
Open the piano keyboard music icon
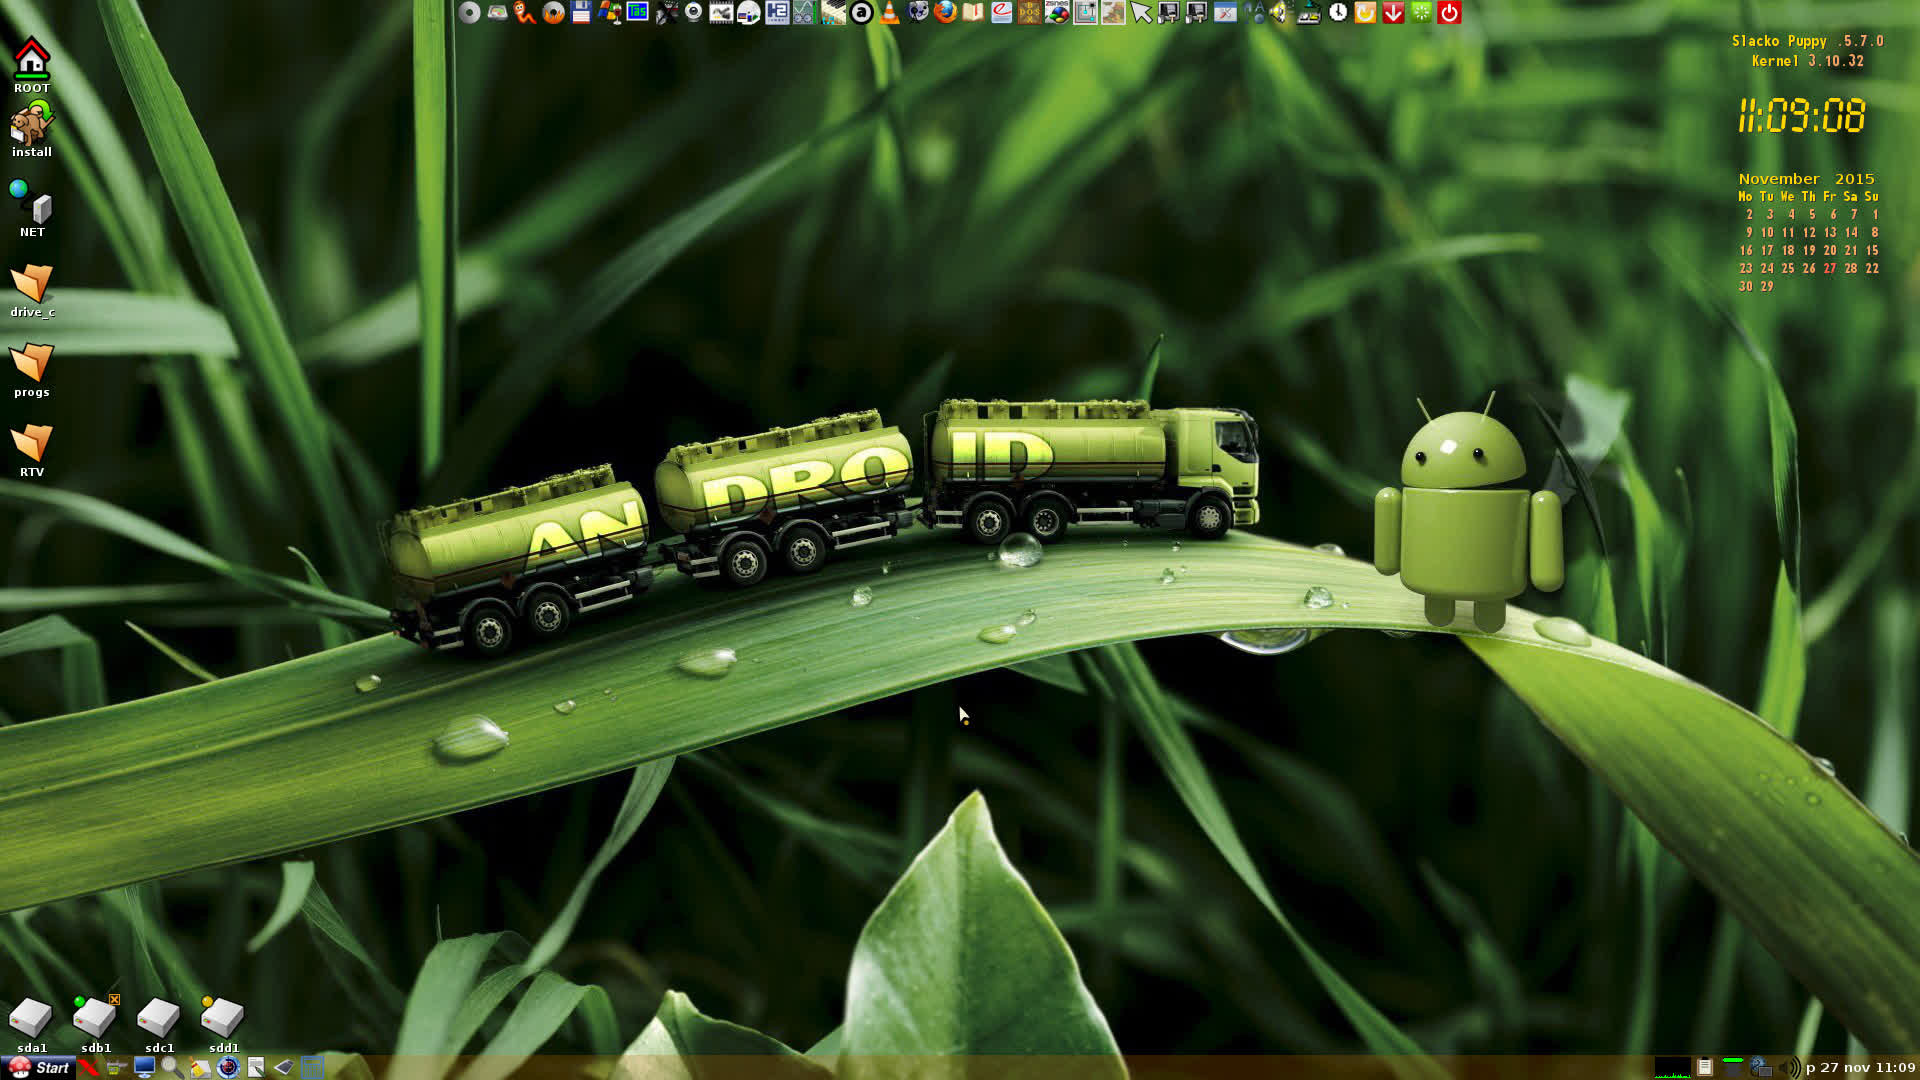pyautogui.click(x=833, y=12)
